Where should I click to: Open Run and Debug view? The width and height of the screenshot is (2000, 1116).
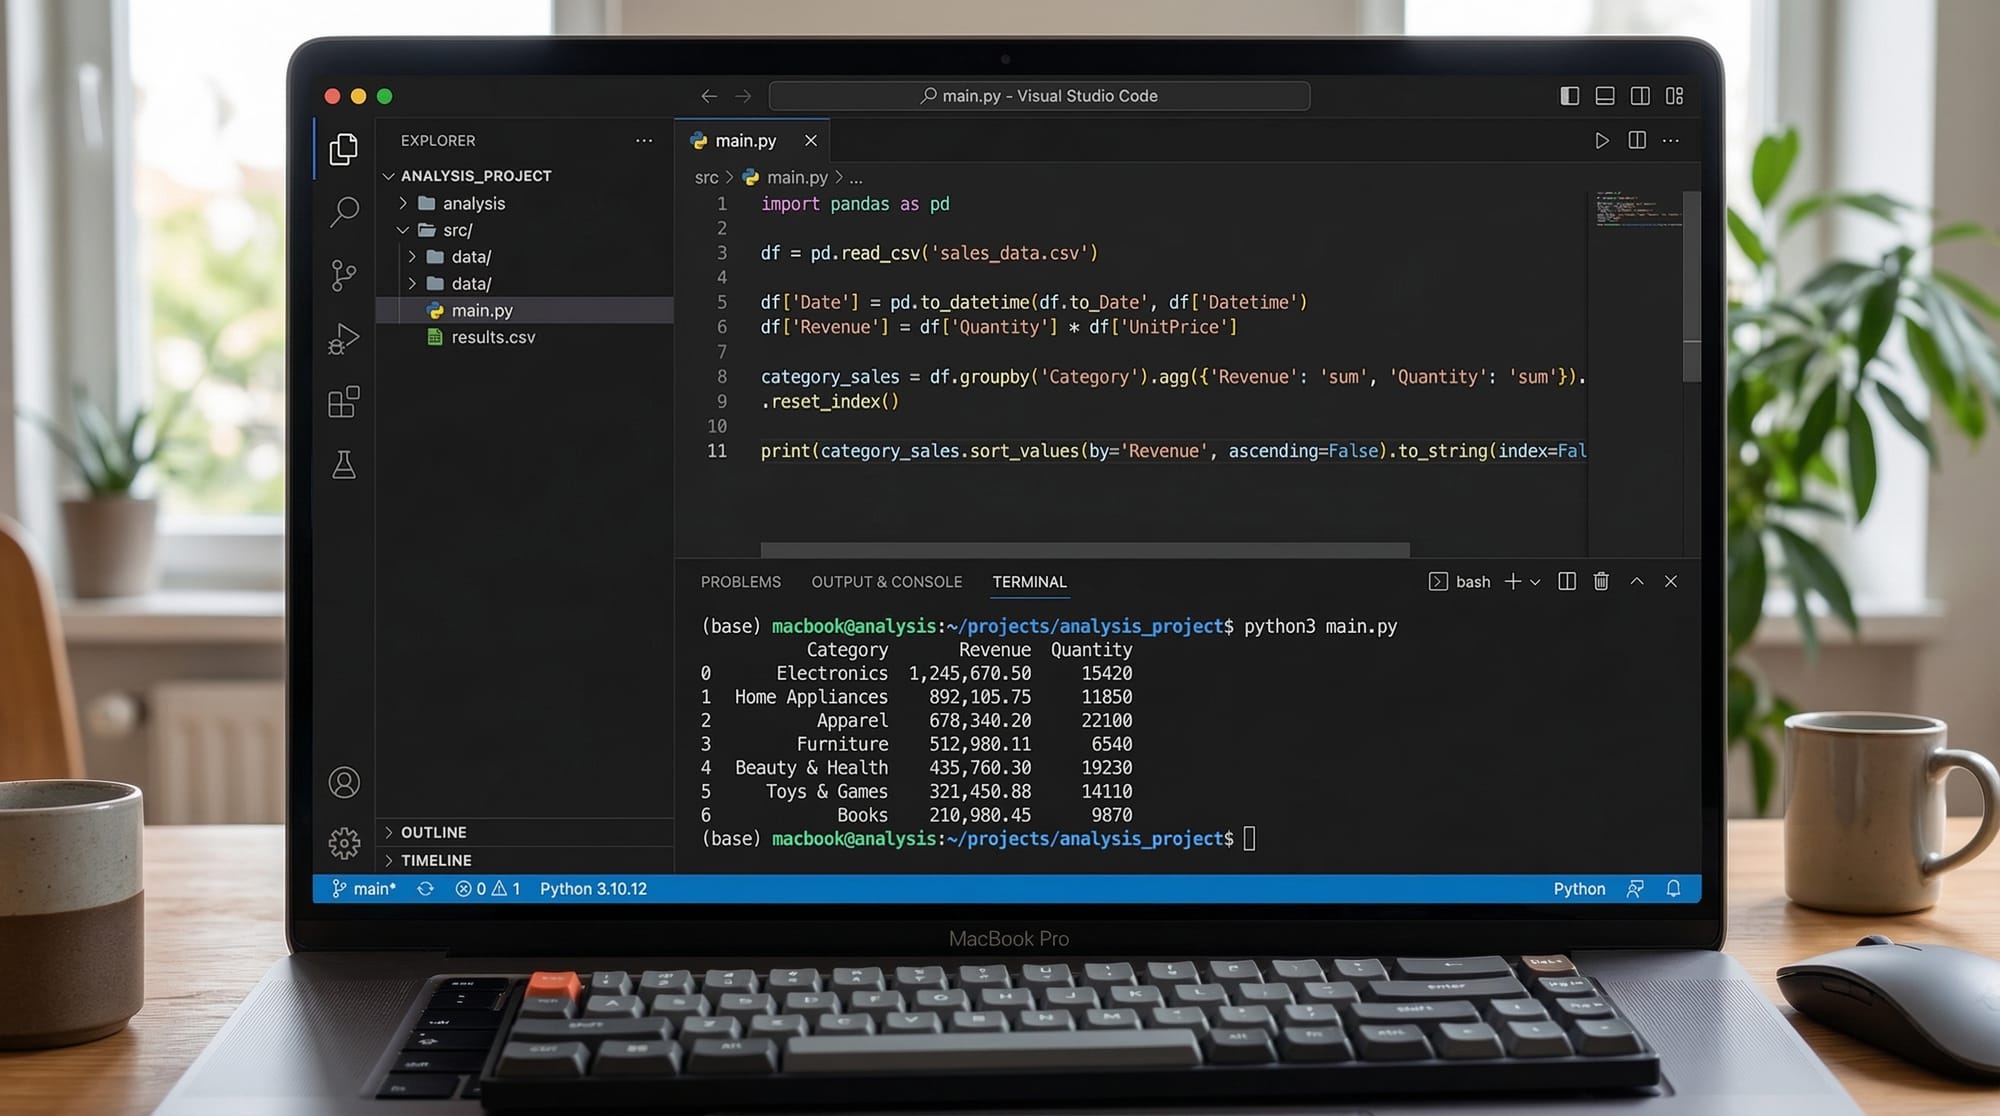[x=343, y=339]
